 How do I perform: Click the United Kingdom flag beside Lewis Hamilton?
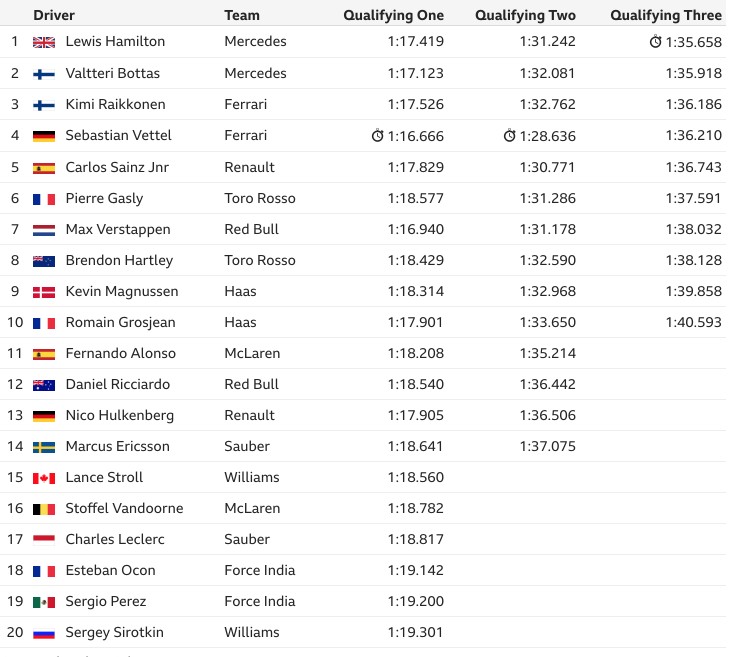pos(44,42)
